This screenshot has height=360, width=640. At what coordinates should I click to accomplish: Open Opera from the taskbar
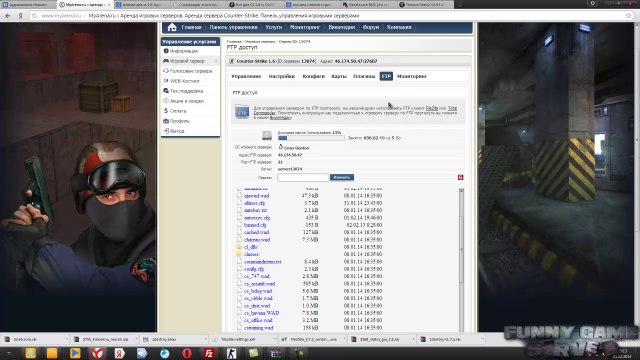click(x=187, y=353)
